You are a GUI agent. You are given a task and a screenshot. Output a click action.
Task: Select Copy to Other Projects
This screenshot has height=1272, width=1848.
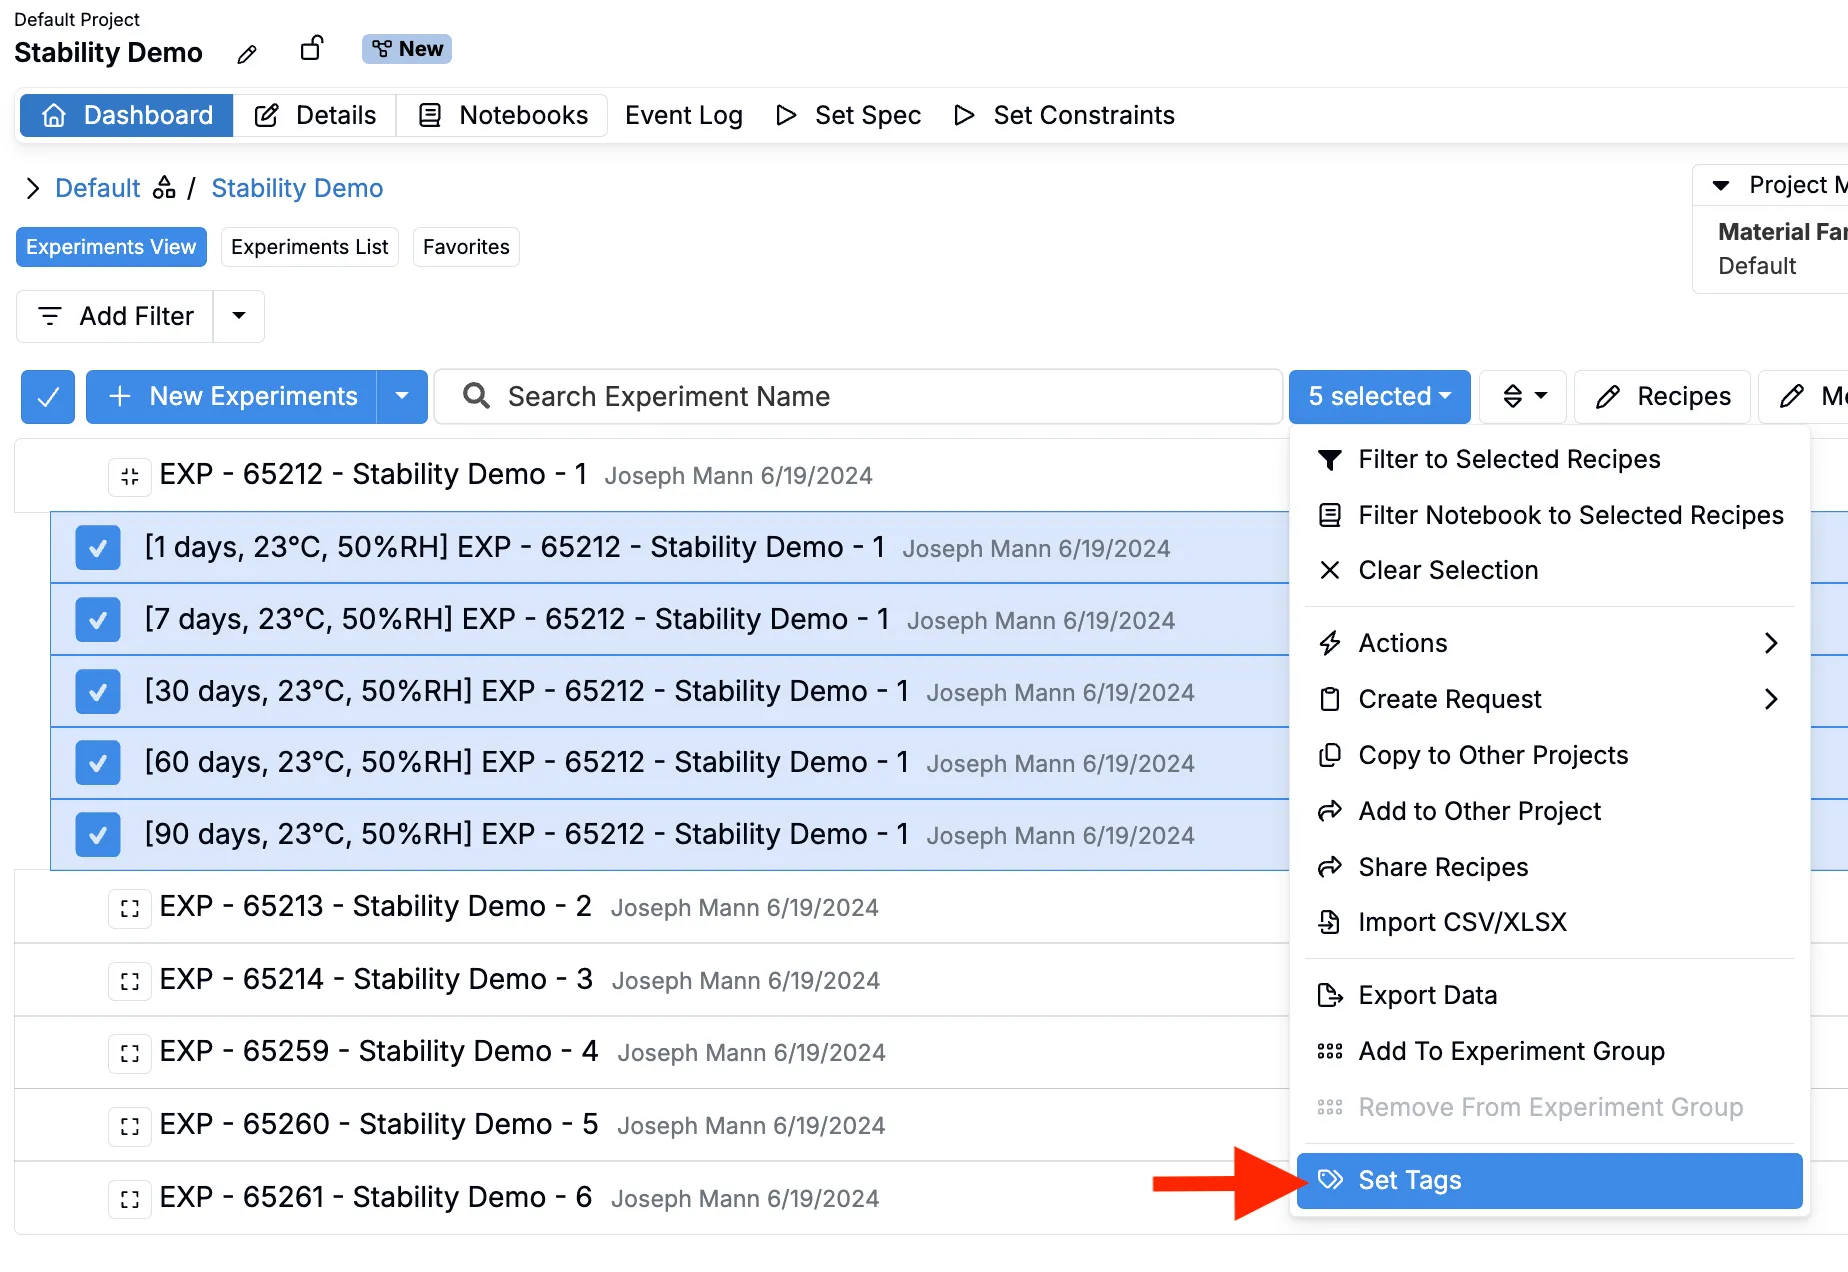1549,755
